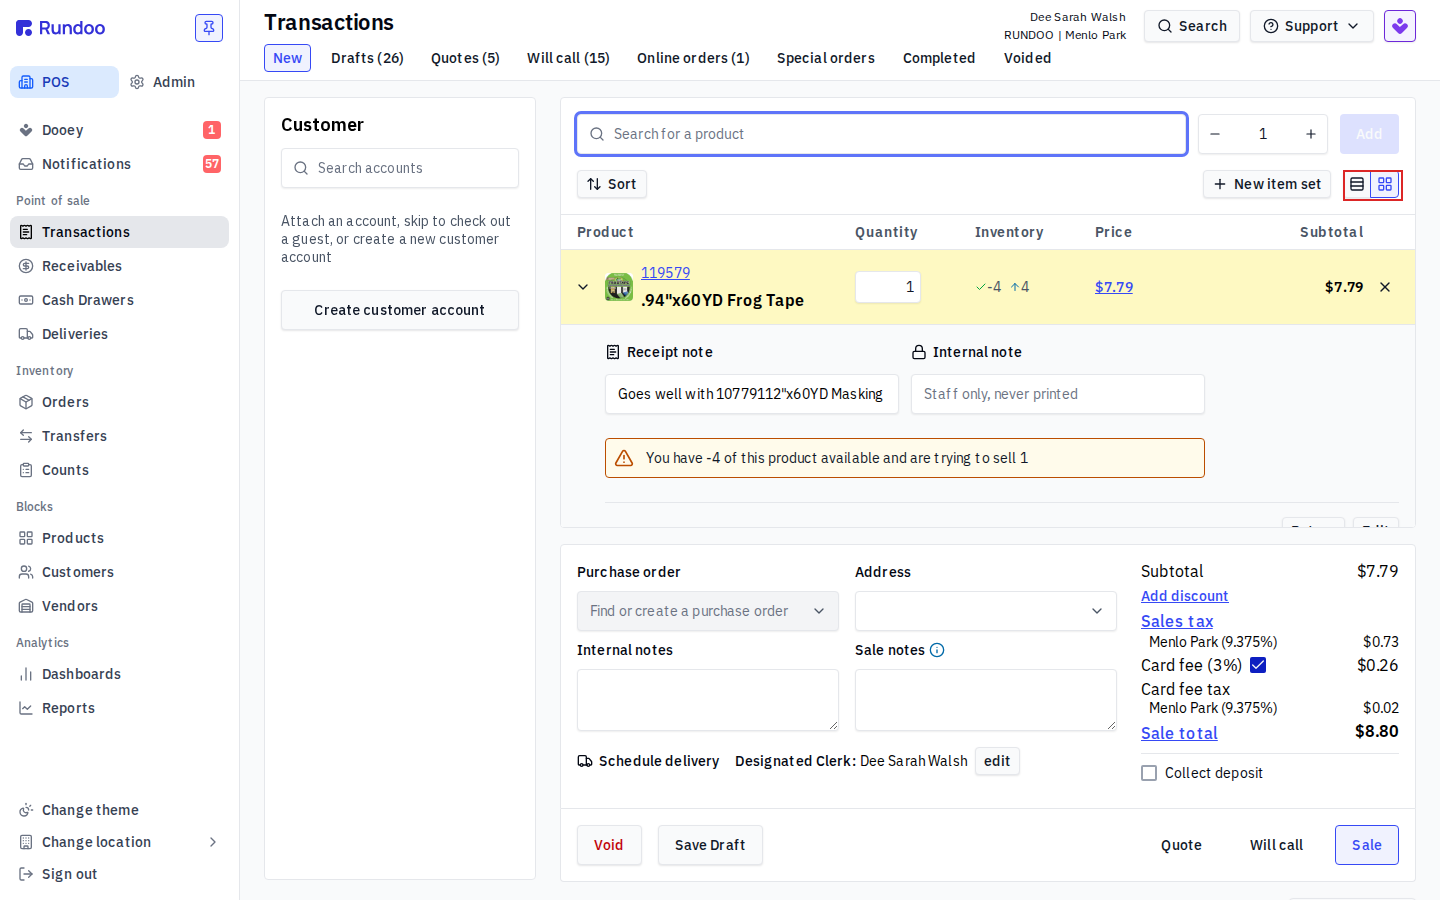The image size is (1440, 900).
Task: Click Save Draft
Action: pyautogui.click(x=710, y=845)
